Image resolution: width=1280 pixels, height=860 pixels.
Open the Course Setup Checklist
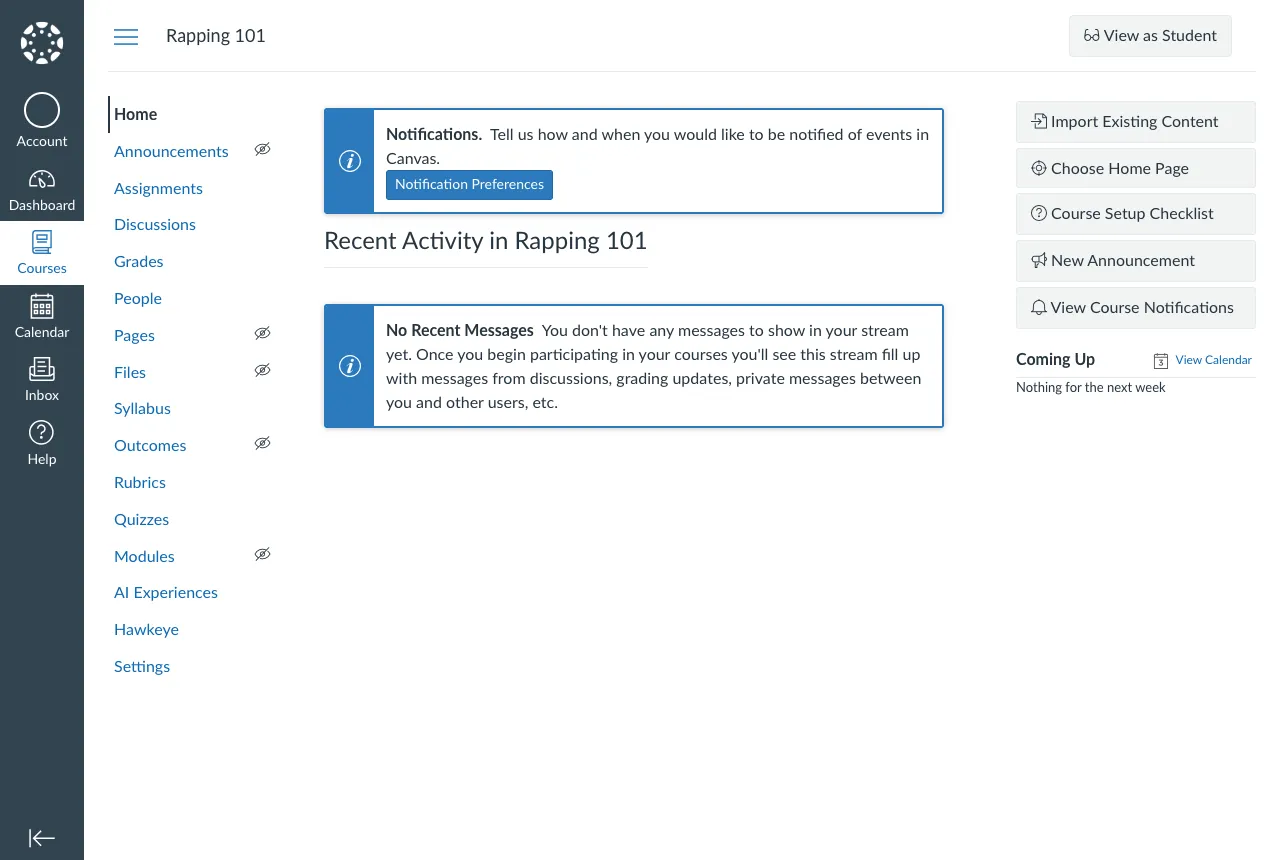(1136, 214)
